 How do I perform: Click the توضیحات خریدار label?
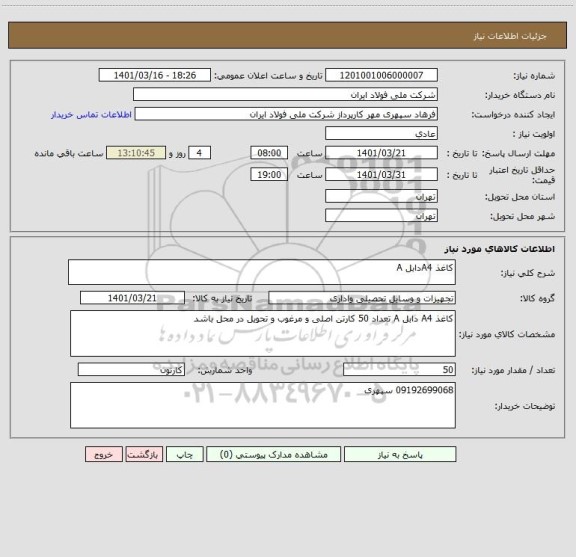coord(525,406)
